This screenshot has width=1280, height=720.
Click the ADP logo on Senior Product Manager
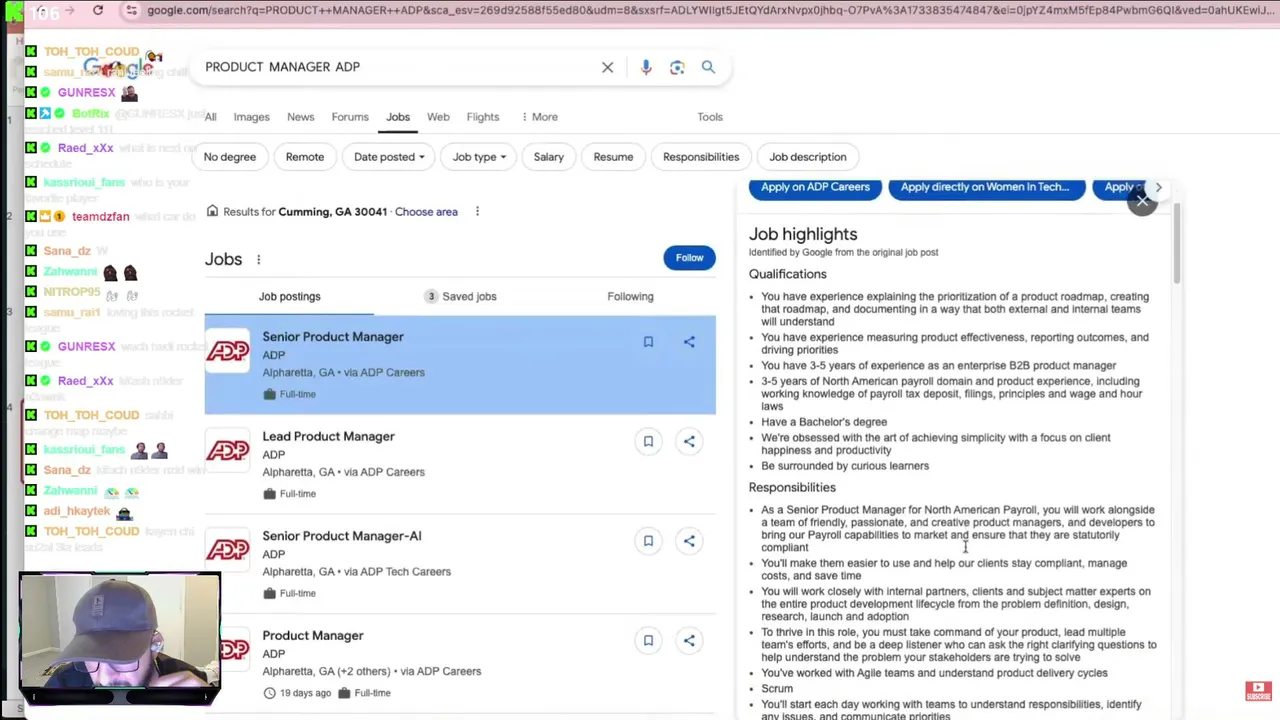(228, 351)
